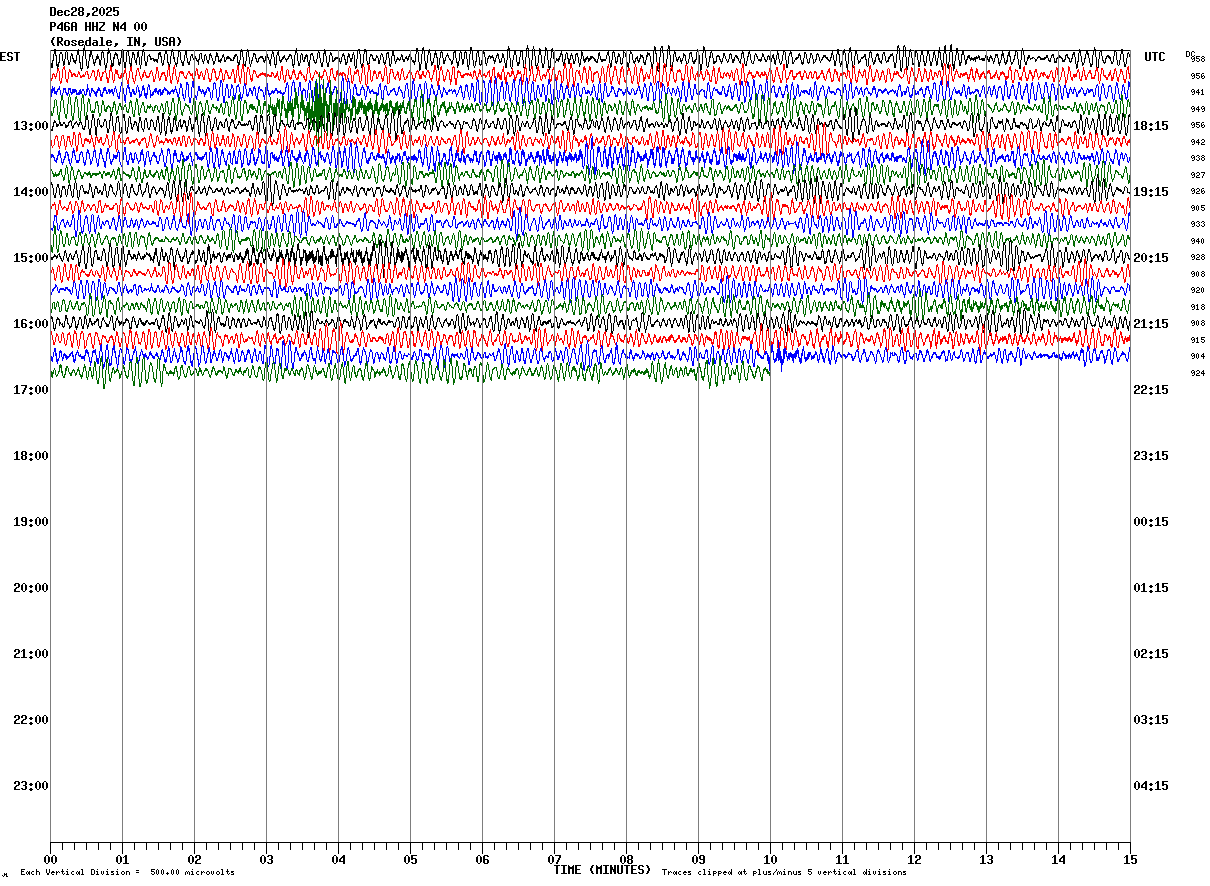Click the 20:15 UTC time label
1210x886 pixels.
coord(1150,258)
